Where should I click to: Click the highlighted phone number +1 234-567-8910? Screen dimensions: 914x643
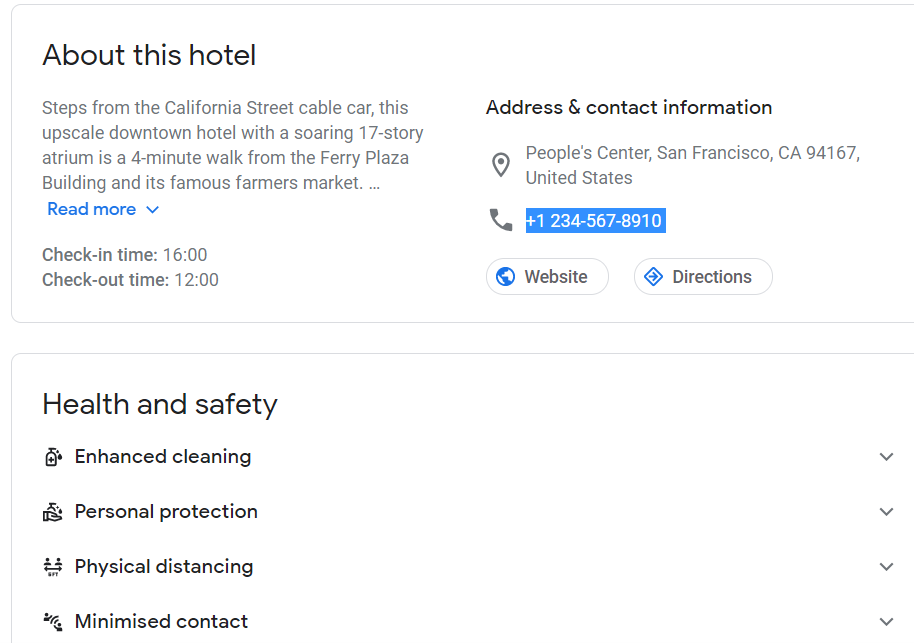point(595,220)
